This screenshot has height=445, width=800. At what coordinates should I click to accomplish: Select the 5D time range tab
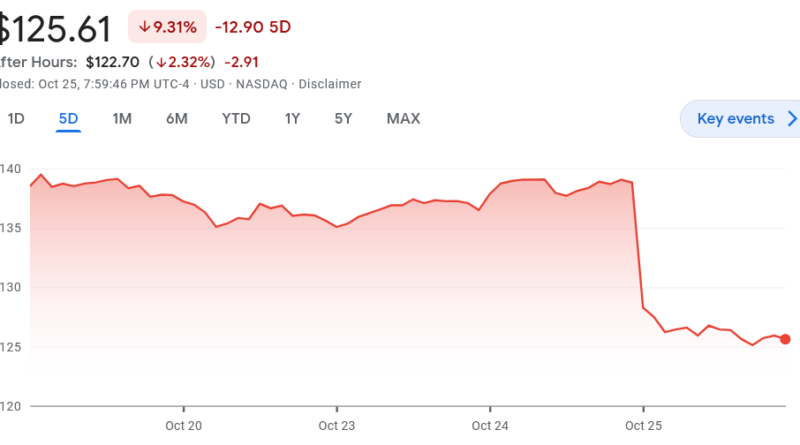tap(68, 119)
